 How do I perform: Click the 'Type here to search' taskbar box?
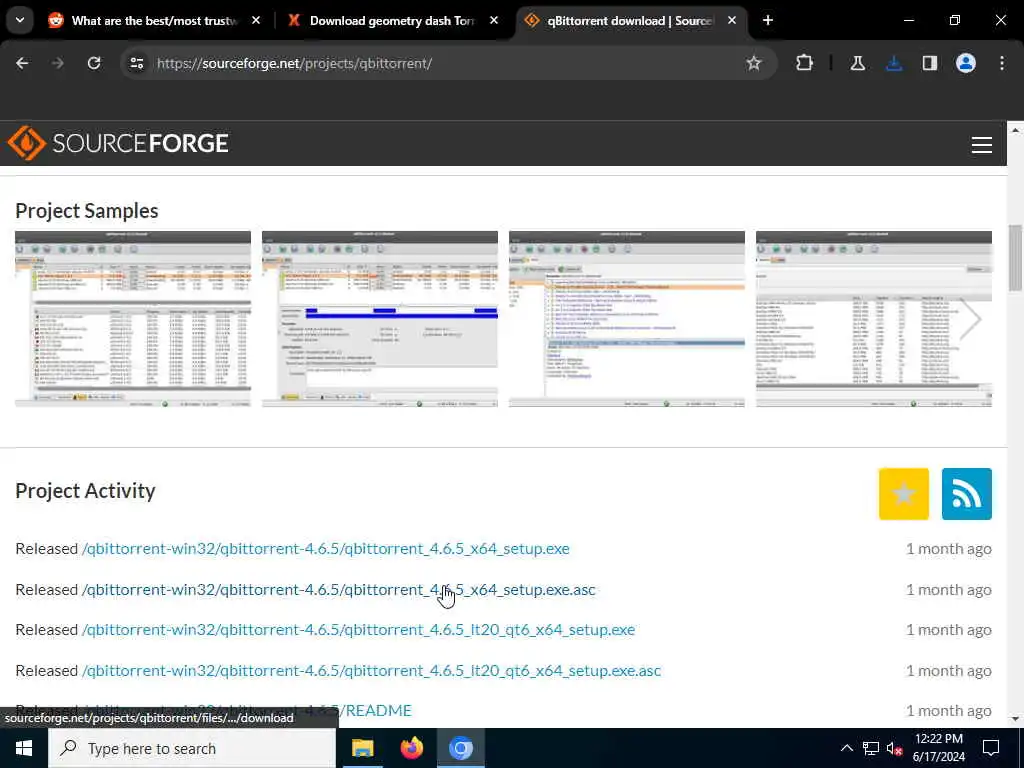click(192, 748)
